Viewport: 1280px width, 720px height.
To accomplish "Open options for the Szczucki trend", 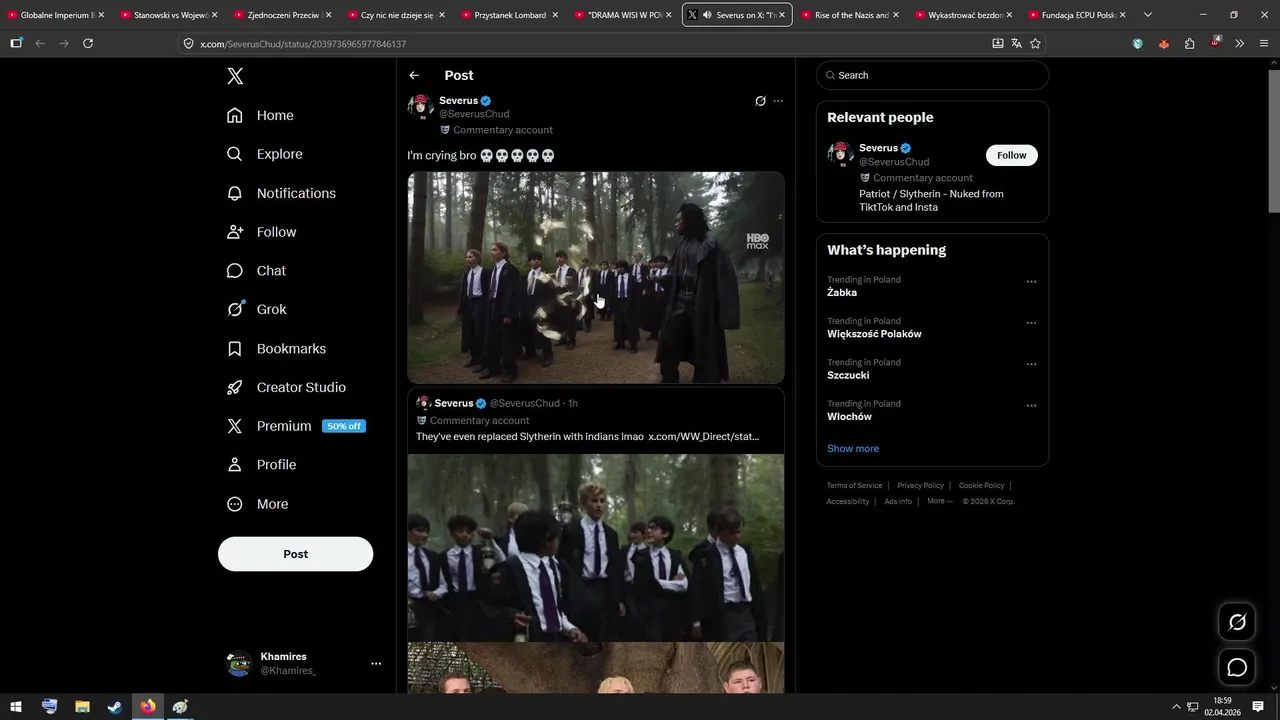I will pyautogui.click(x=1031, y=364).
